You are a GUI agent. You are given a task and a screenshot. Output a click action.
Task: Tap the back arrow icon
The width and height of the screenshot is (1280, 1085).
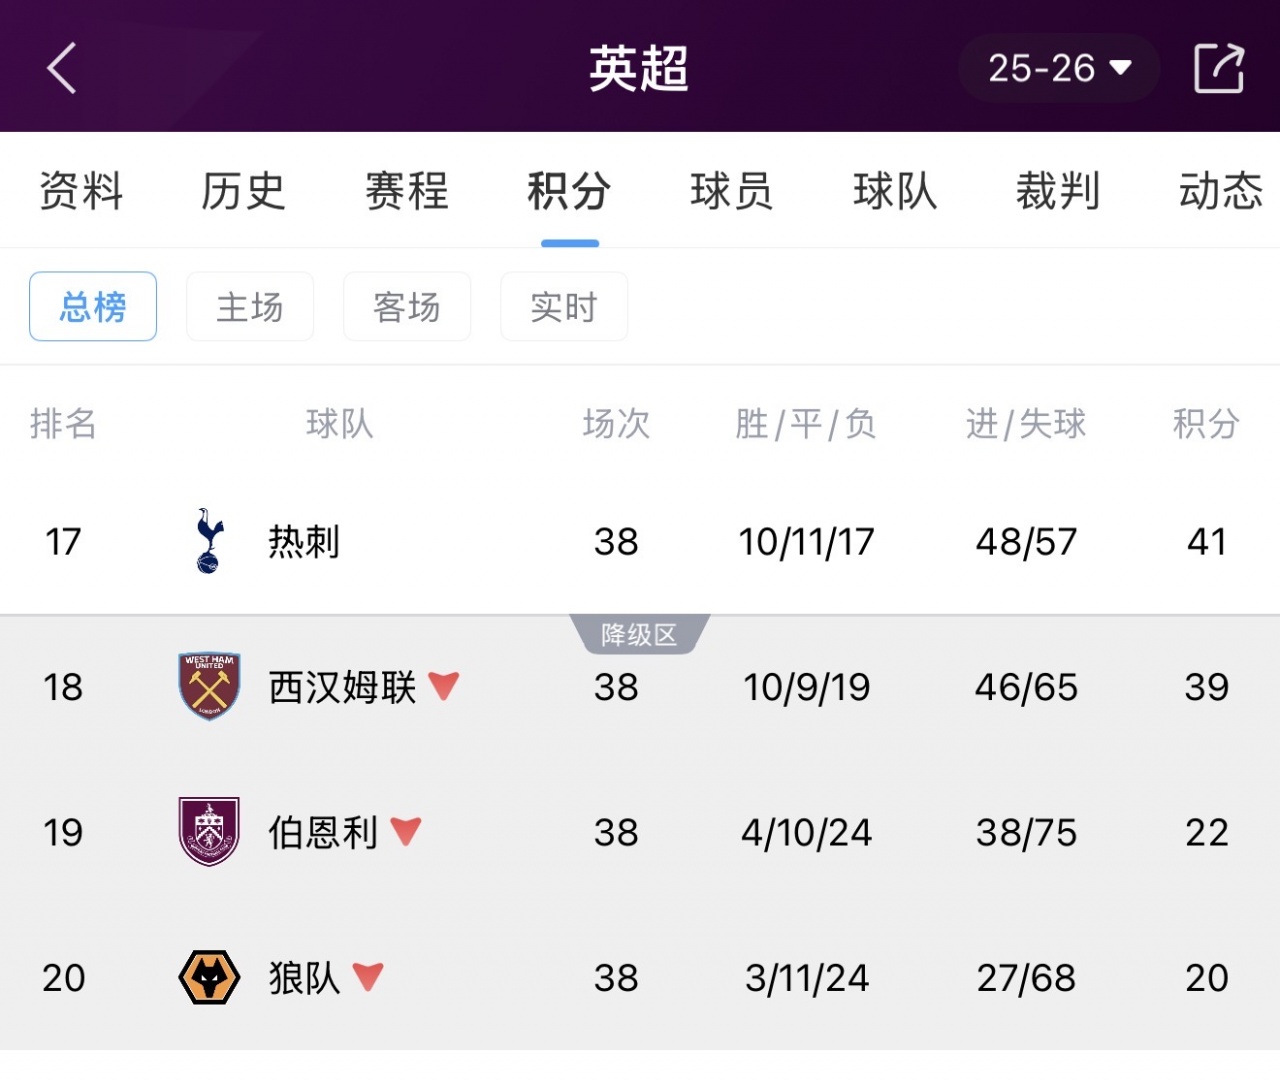[x=62, y=68]
